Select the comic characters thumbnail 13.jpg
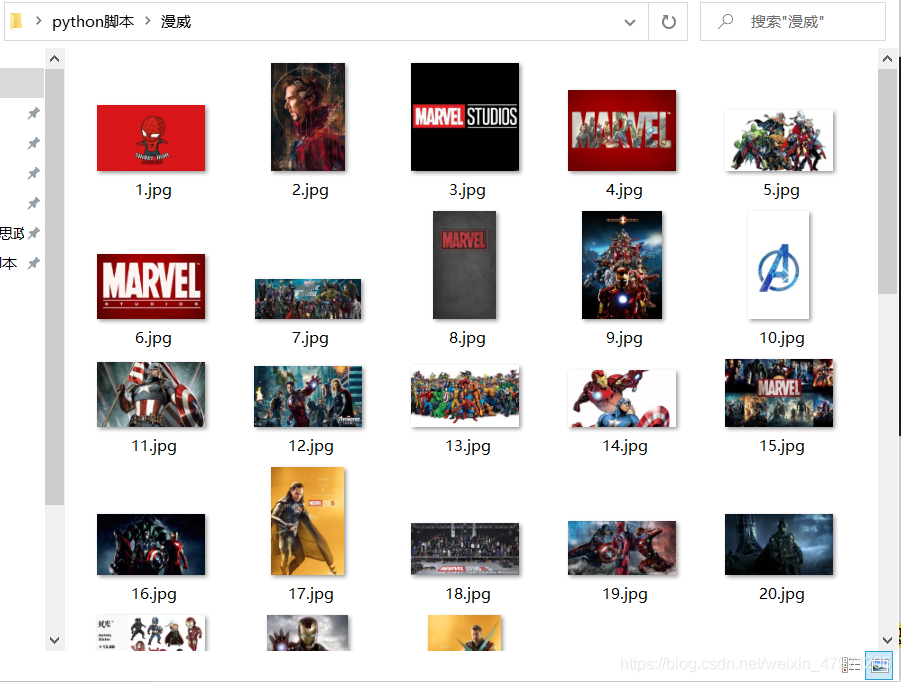The image size is (901, 682). [x=465, y=396]
